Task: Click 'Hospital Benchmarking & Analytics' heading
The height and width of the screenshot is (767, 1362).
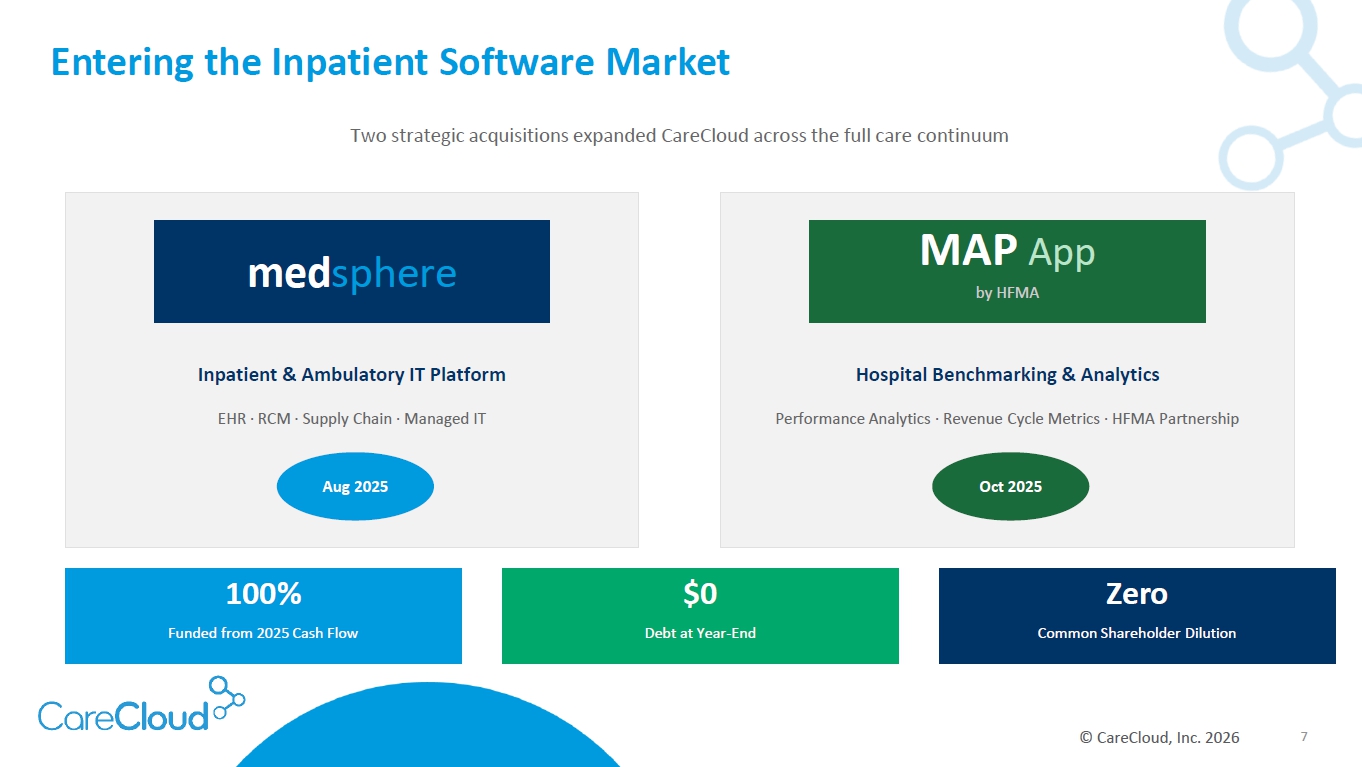Action: [x=1007, y=375]
